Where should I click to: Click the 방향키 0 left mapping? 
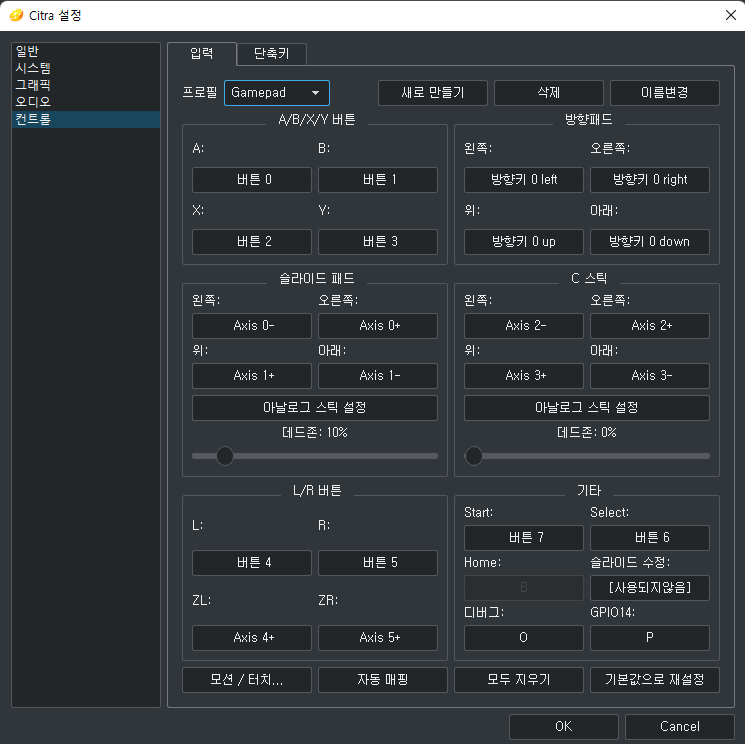coord(524,180)
